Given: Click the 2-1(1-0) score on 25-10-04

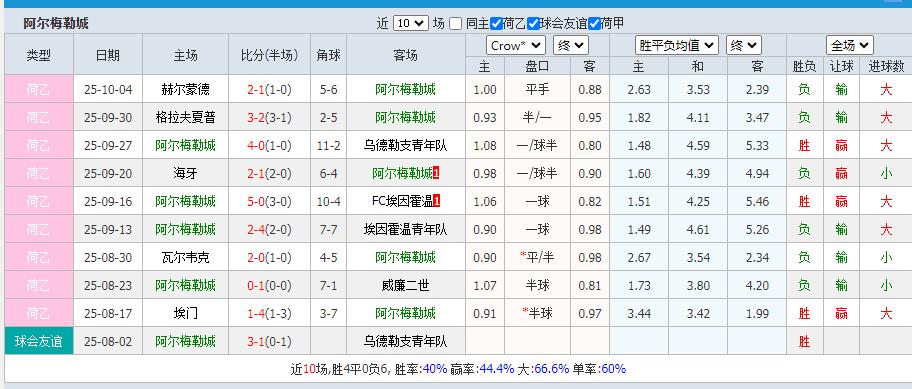Looking at the screenshot, I should [x=269, y=90].
